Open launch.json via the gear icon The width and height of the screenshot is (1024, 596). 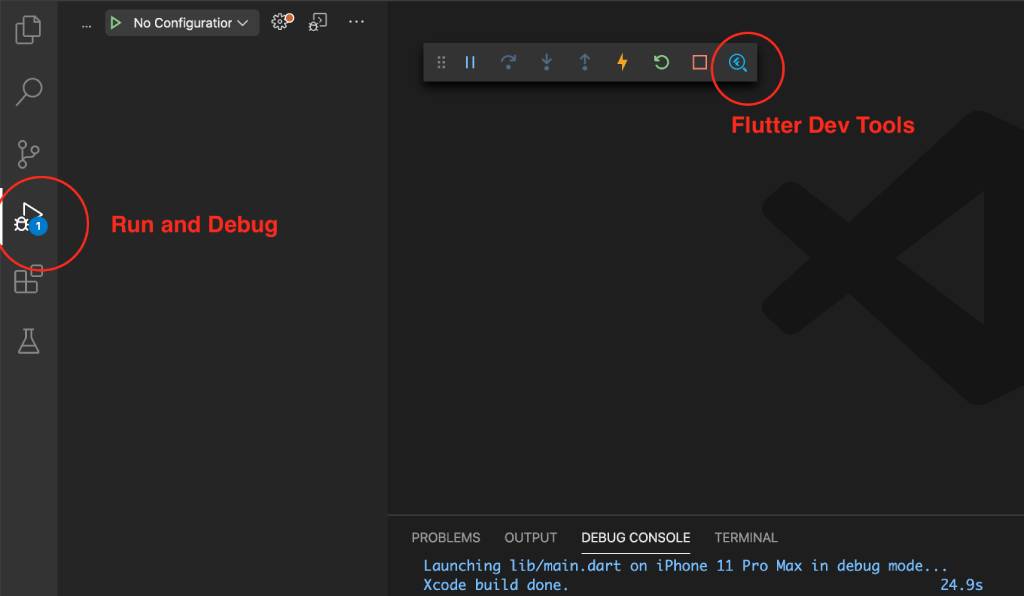282,22
